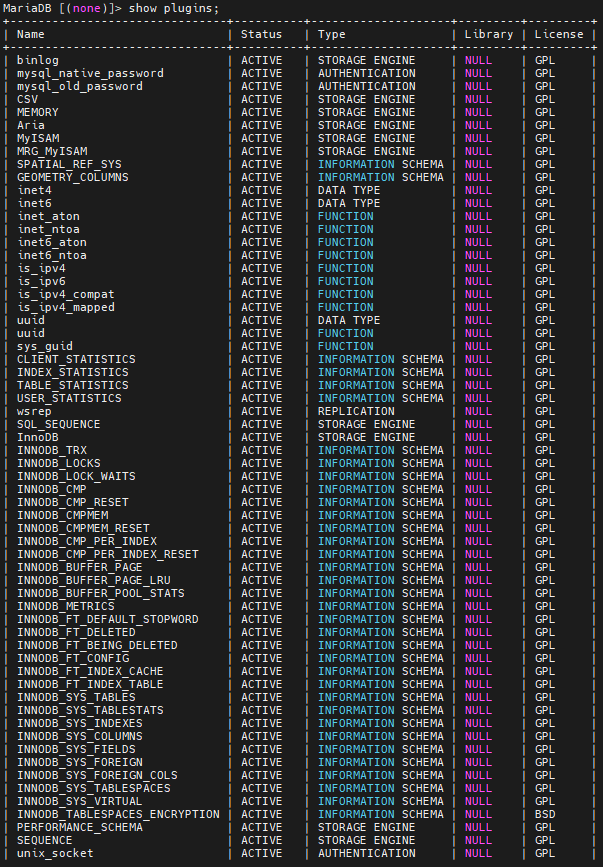Click the REPLICATION type value
Image resolution: width=603 pixels, height=867 pixels.
pyautogui.click(x=356, y=411)
